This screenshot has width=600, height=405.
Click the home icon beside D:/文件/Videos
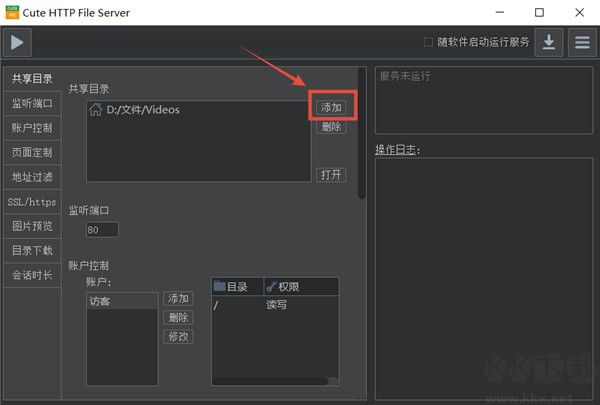pos(96,110)
